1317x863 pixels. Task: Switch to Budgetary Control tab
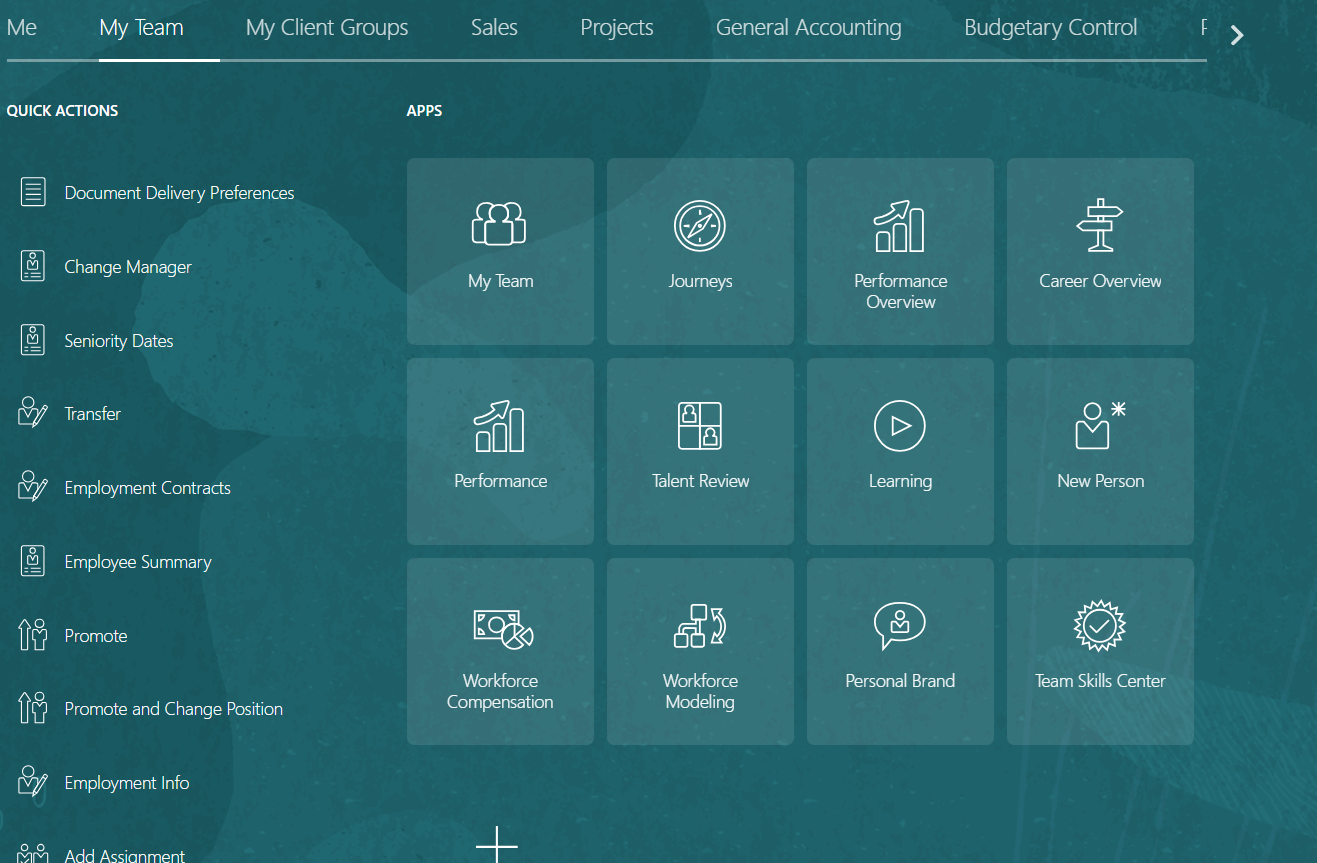point(1051,28)
